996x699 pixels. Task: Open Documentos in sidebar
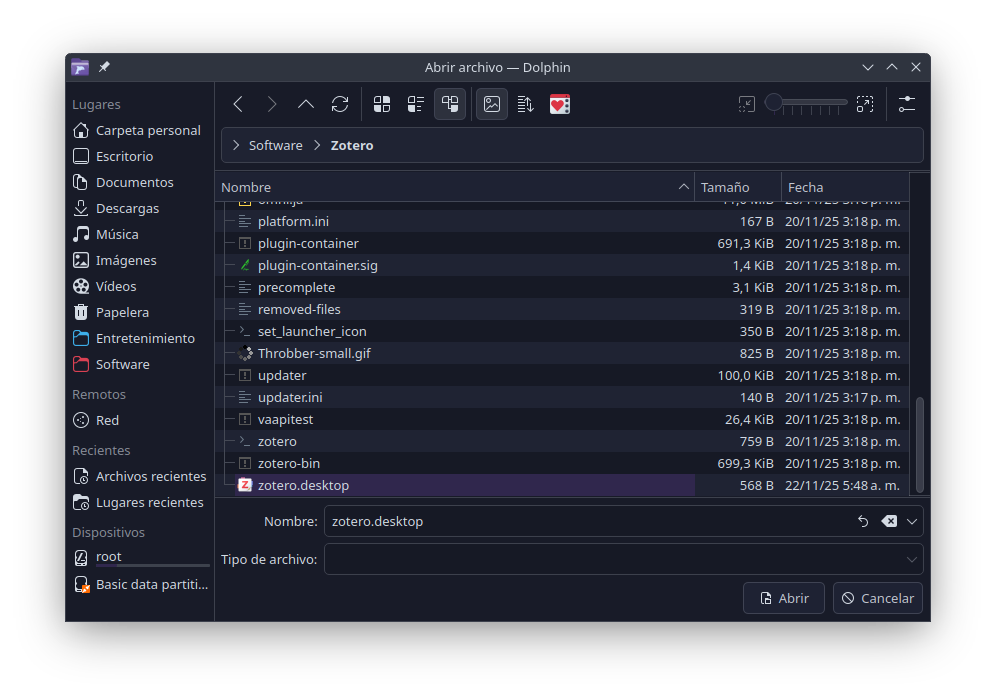[x=139, y=182]
